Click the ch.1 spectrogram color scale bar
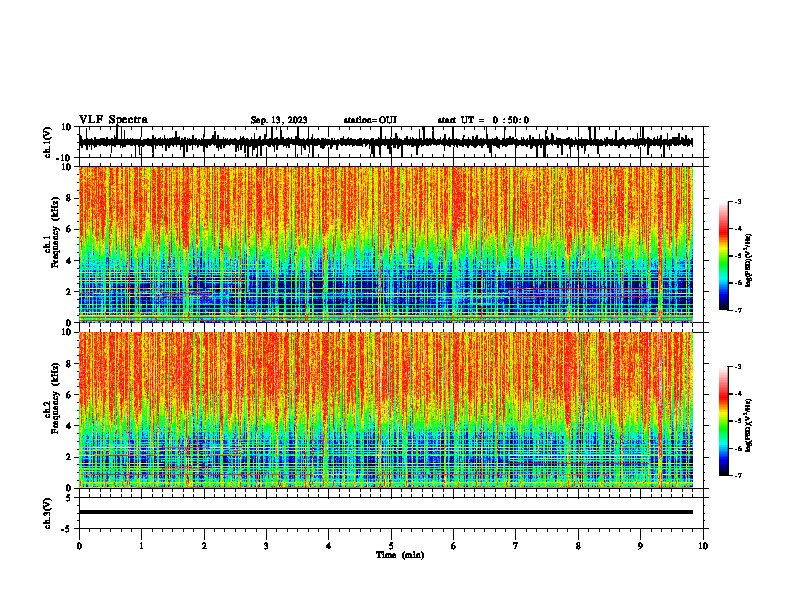Image resolution: width=792 pixels, height=612 pixels. 723,256
